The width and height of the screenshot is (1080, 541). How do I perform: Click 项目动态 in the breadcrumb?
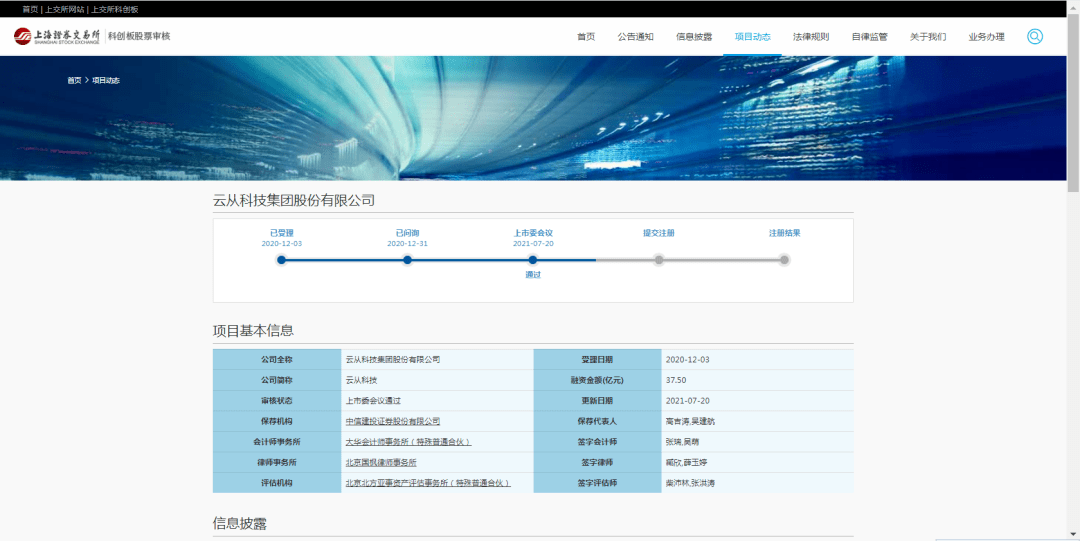106,81
